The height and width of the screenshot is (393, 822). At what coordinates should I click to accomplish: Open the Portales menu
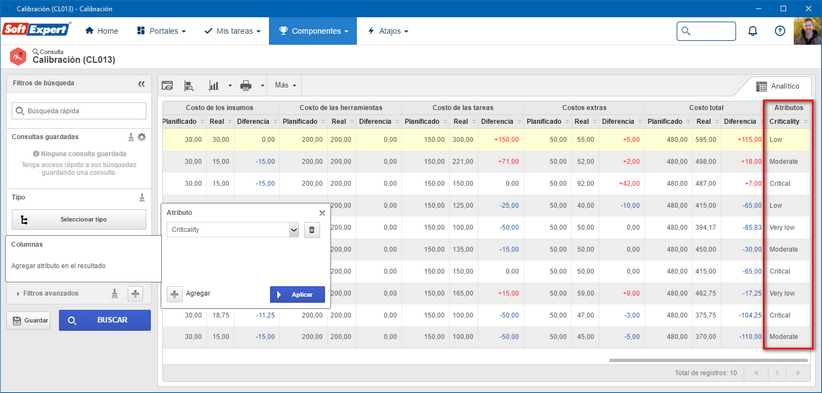[x=161, y=31]
